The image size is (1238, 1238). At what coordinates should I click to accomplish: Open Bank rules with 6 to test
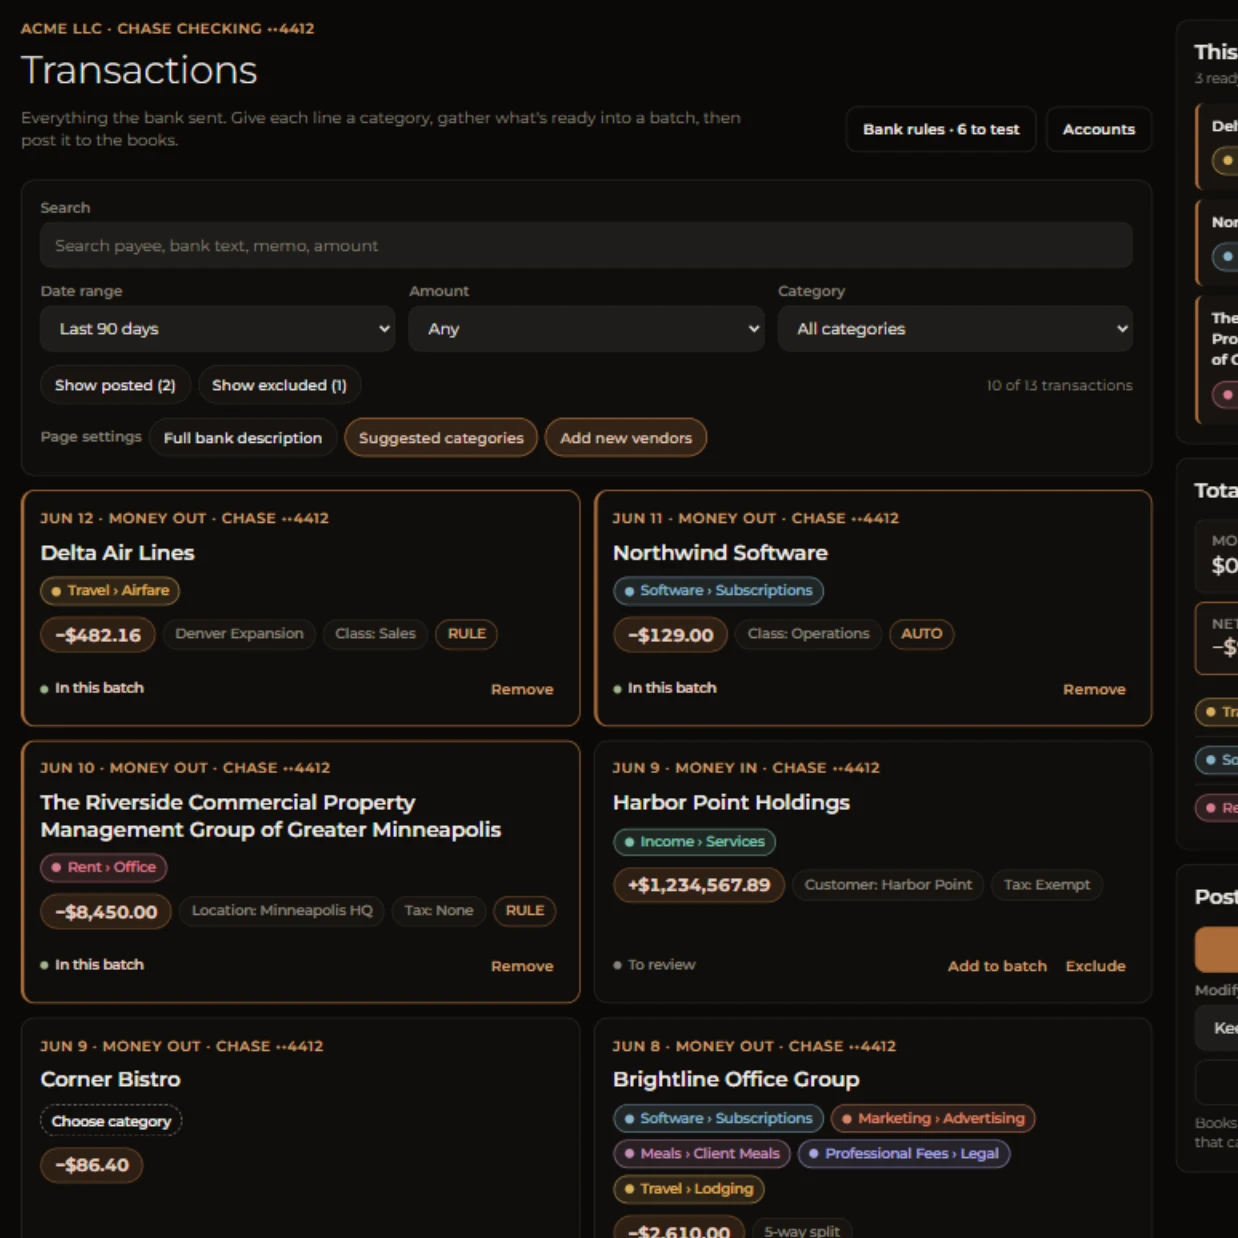coord(941,129)
